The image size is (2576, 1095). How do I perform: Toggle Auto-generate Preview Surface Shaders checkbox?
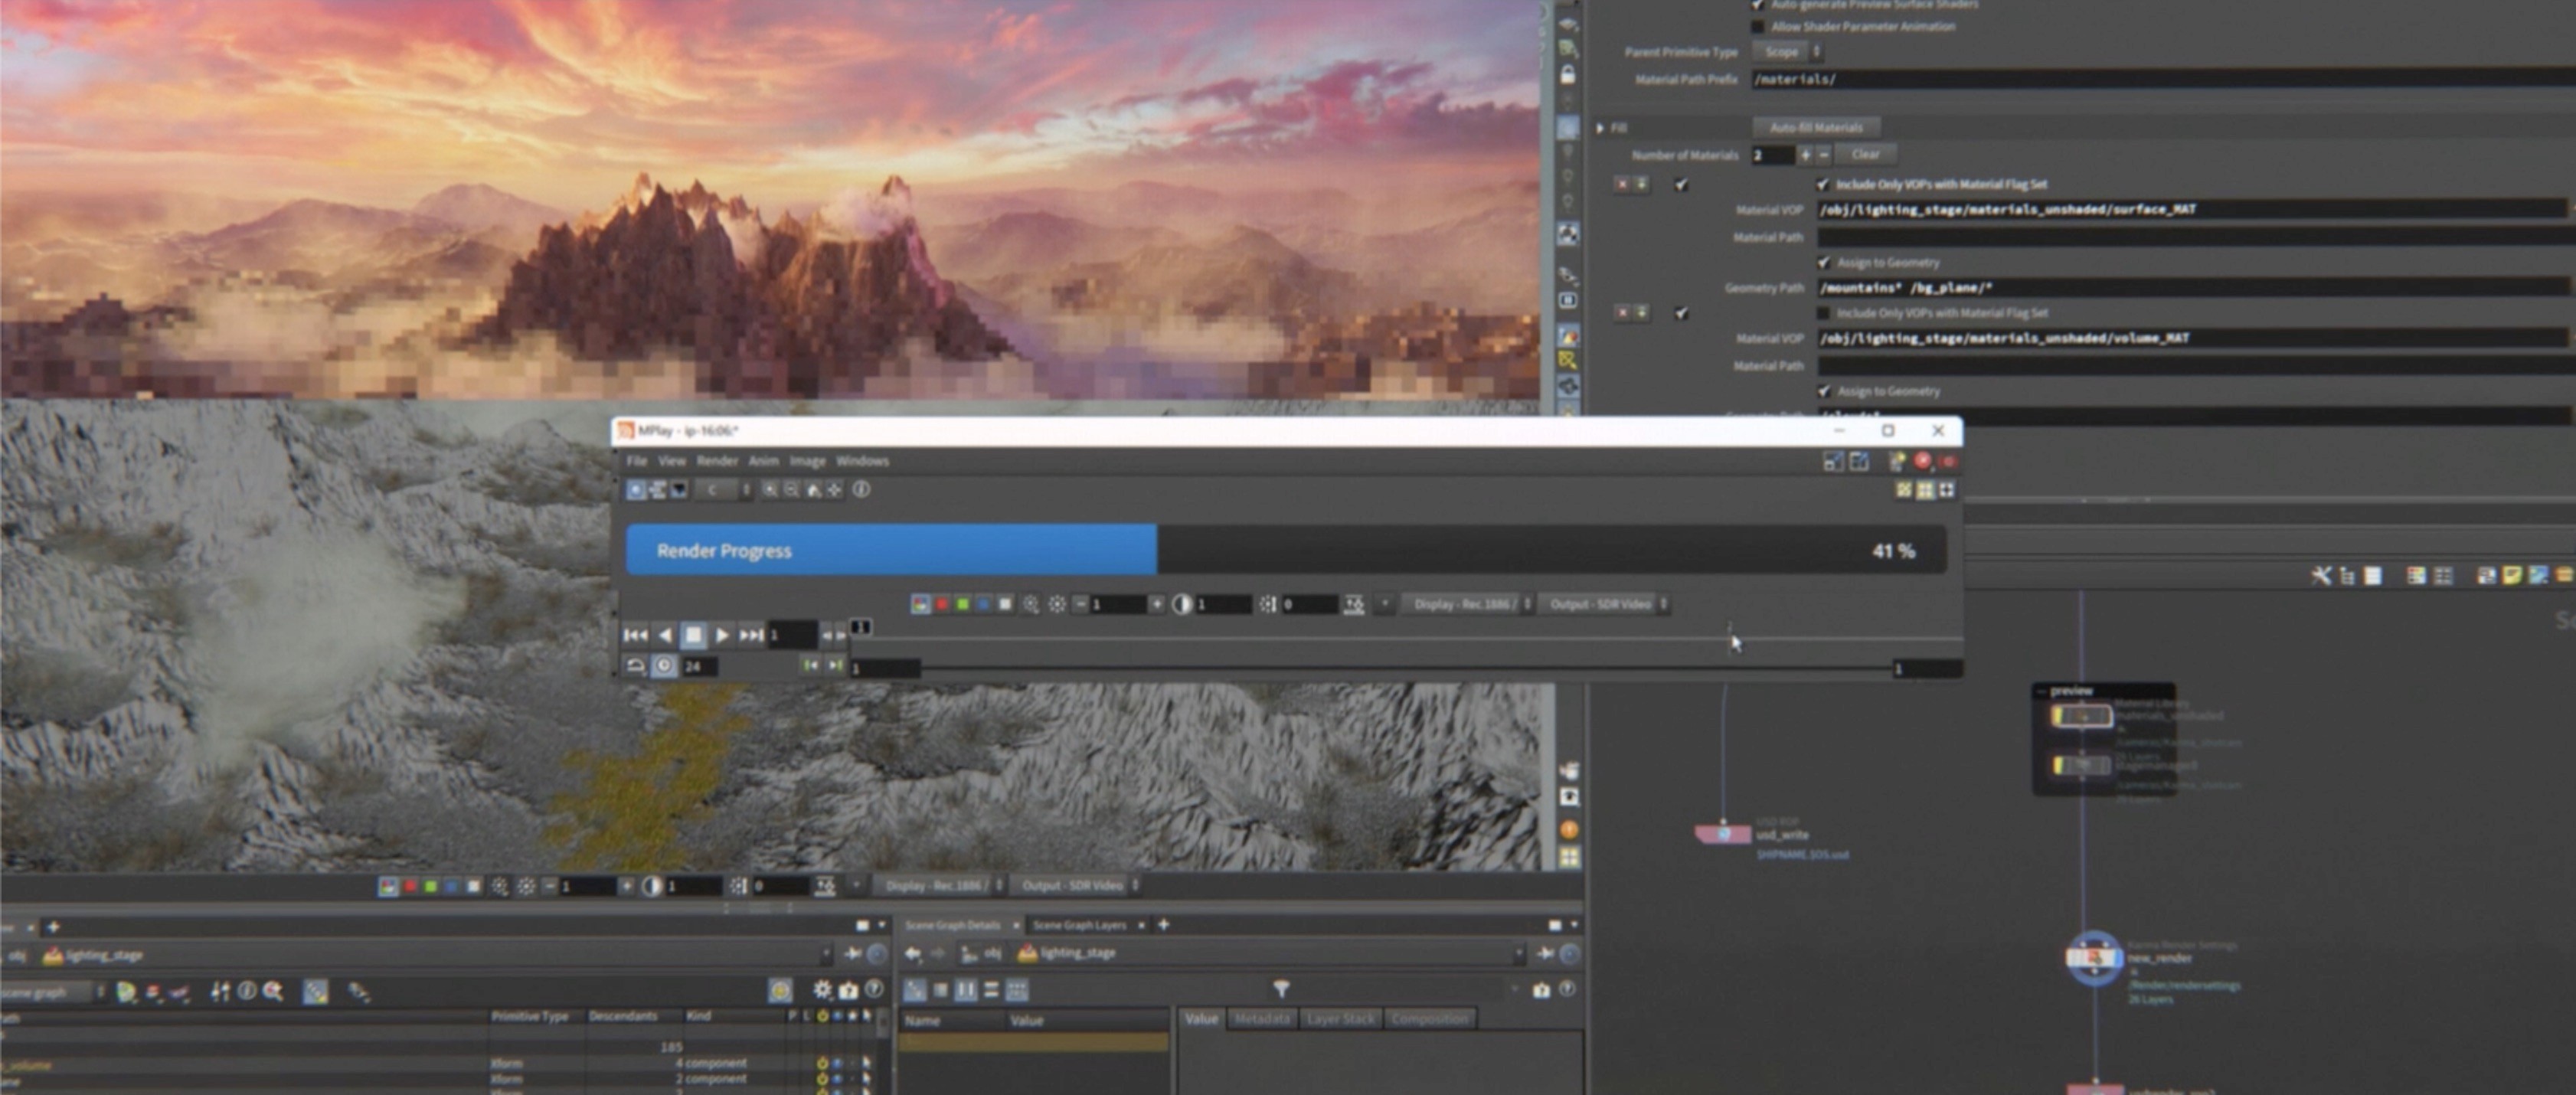point(1757,5)
